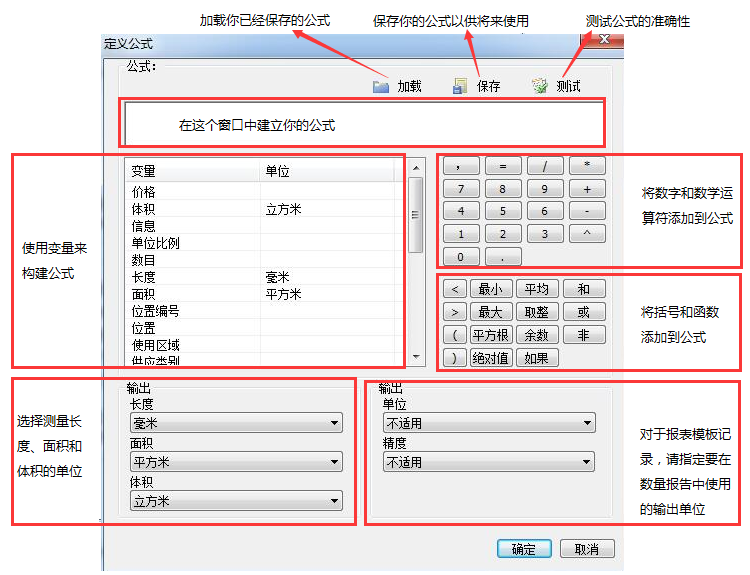Click 取消 to cancel the dialog

click(x=587, y=549)
